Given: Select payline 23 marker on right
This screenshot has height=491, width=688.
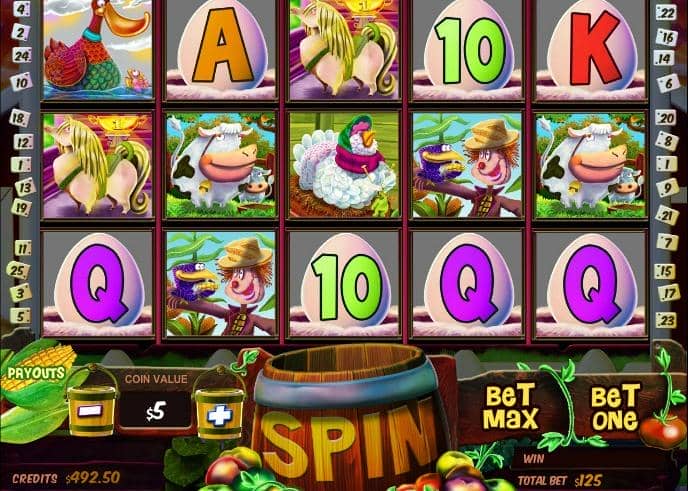Looking at the screenshot, I should point(666,320).
